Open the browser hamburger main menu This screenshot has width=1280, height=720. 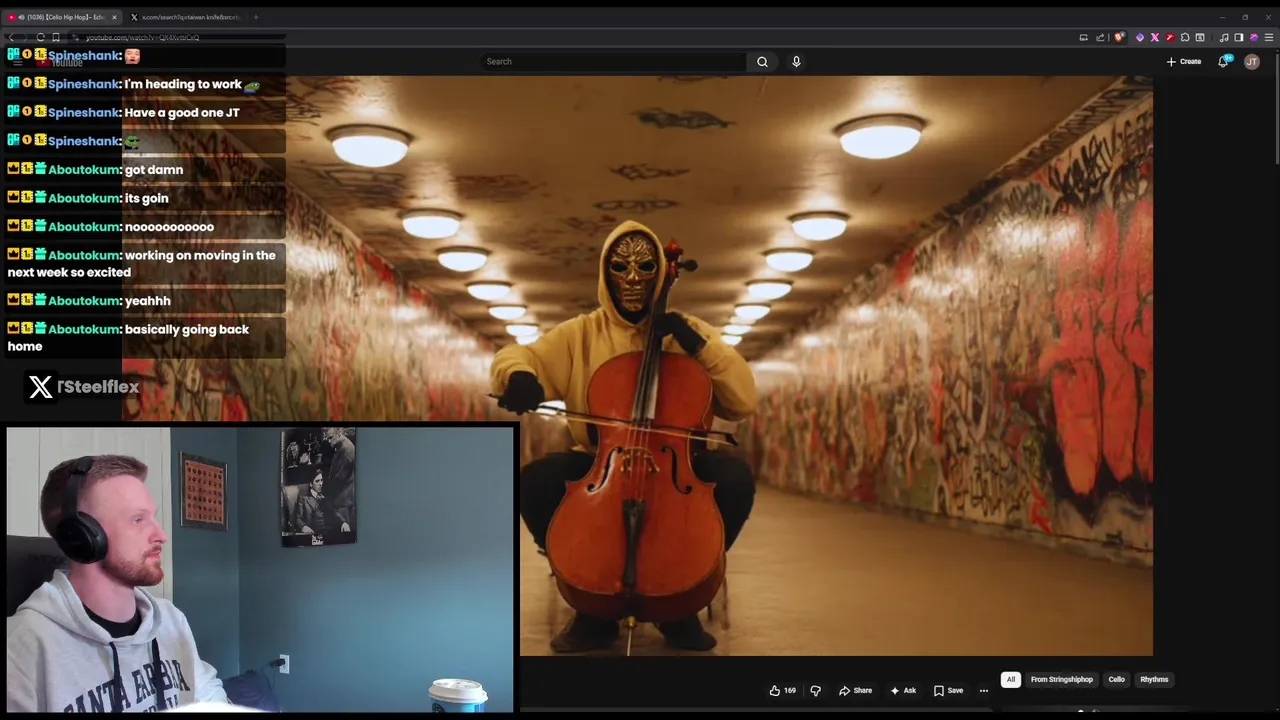[1269, 37]
